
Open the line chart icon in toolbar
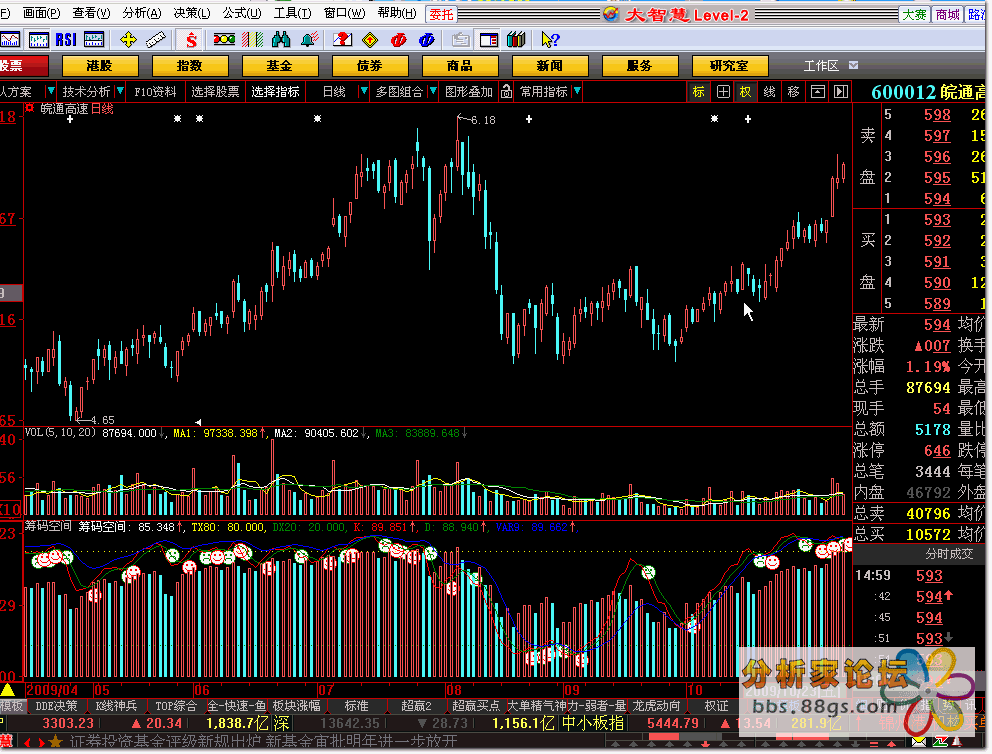10,40
